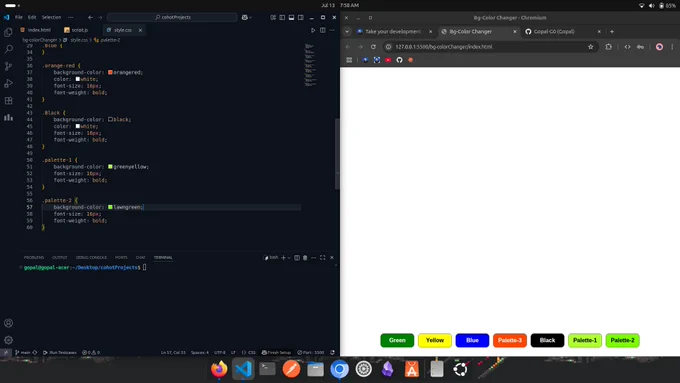This screenshot has width=680, height=383.
Task: Open terminal panel more actions ellipsis
Action: [x=314, y=258]
